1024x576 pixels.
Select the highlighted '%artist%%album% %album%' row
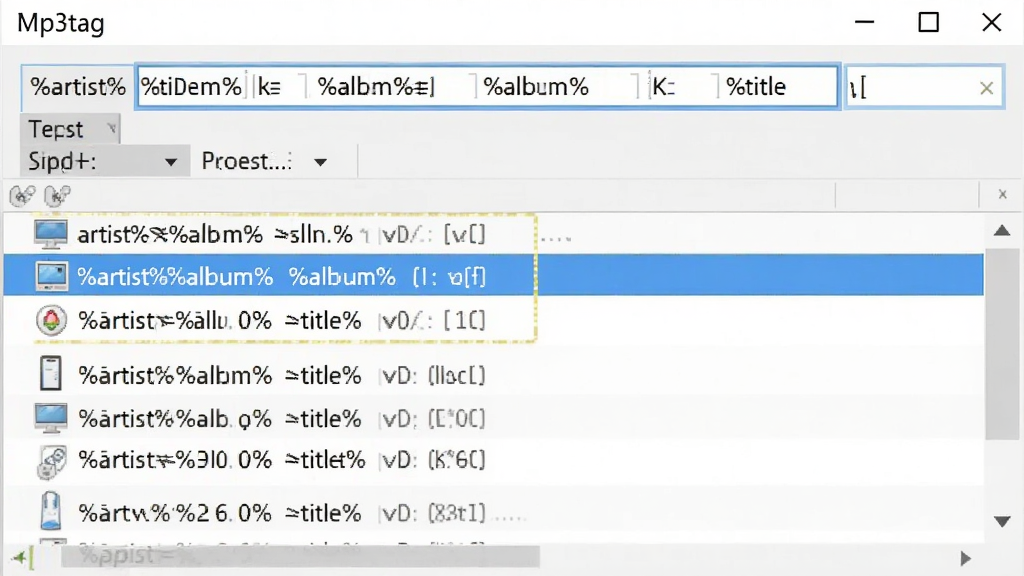tap(493, 275)
